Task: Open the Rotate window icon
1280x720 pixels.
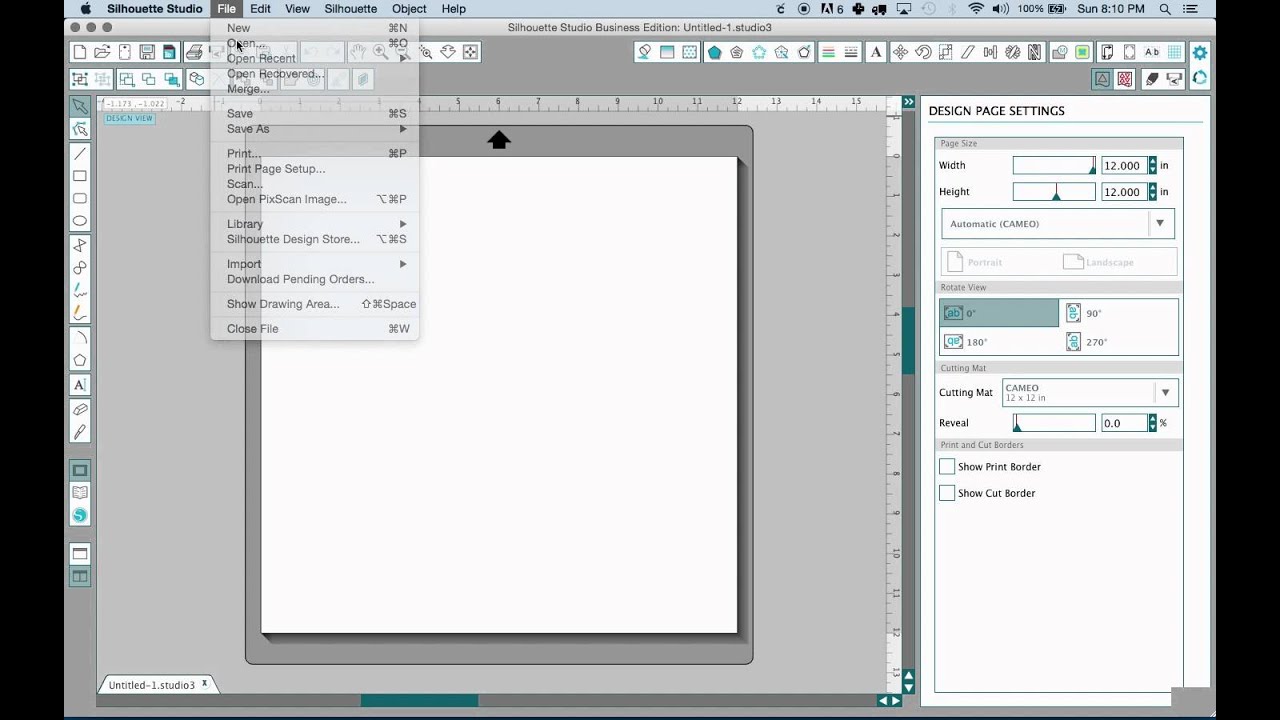Action: pyautogui.click(x=923, y=52)
